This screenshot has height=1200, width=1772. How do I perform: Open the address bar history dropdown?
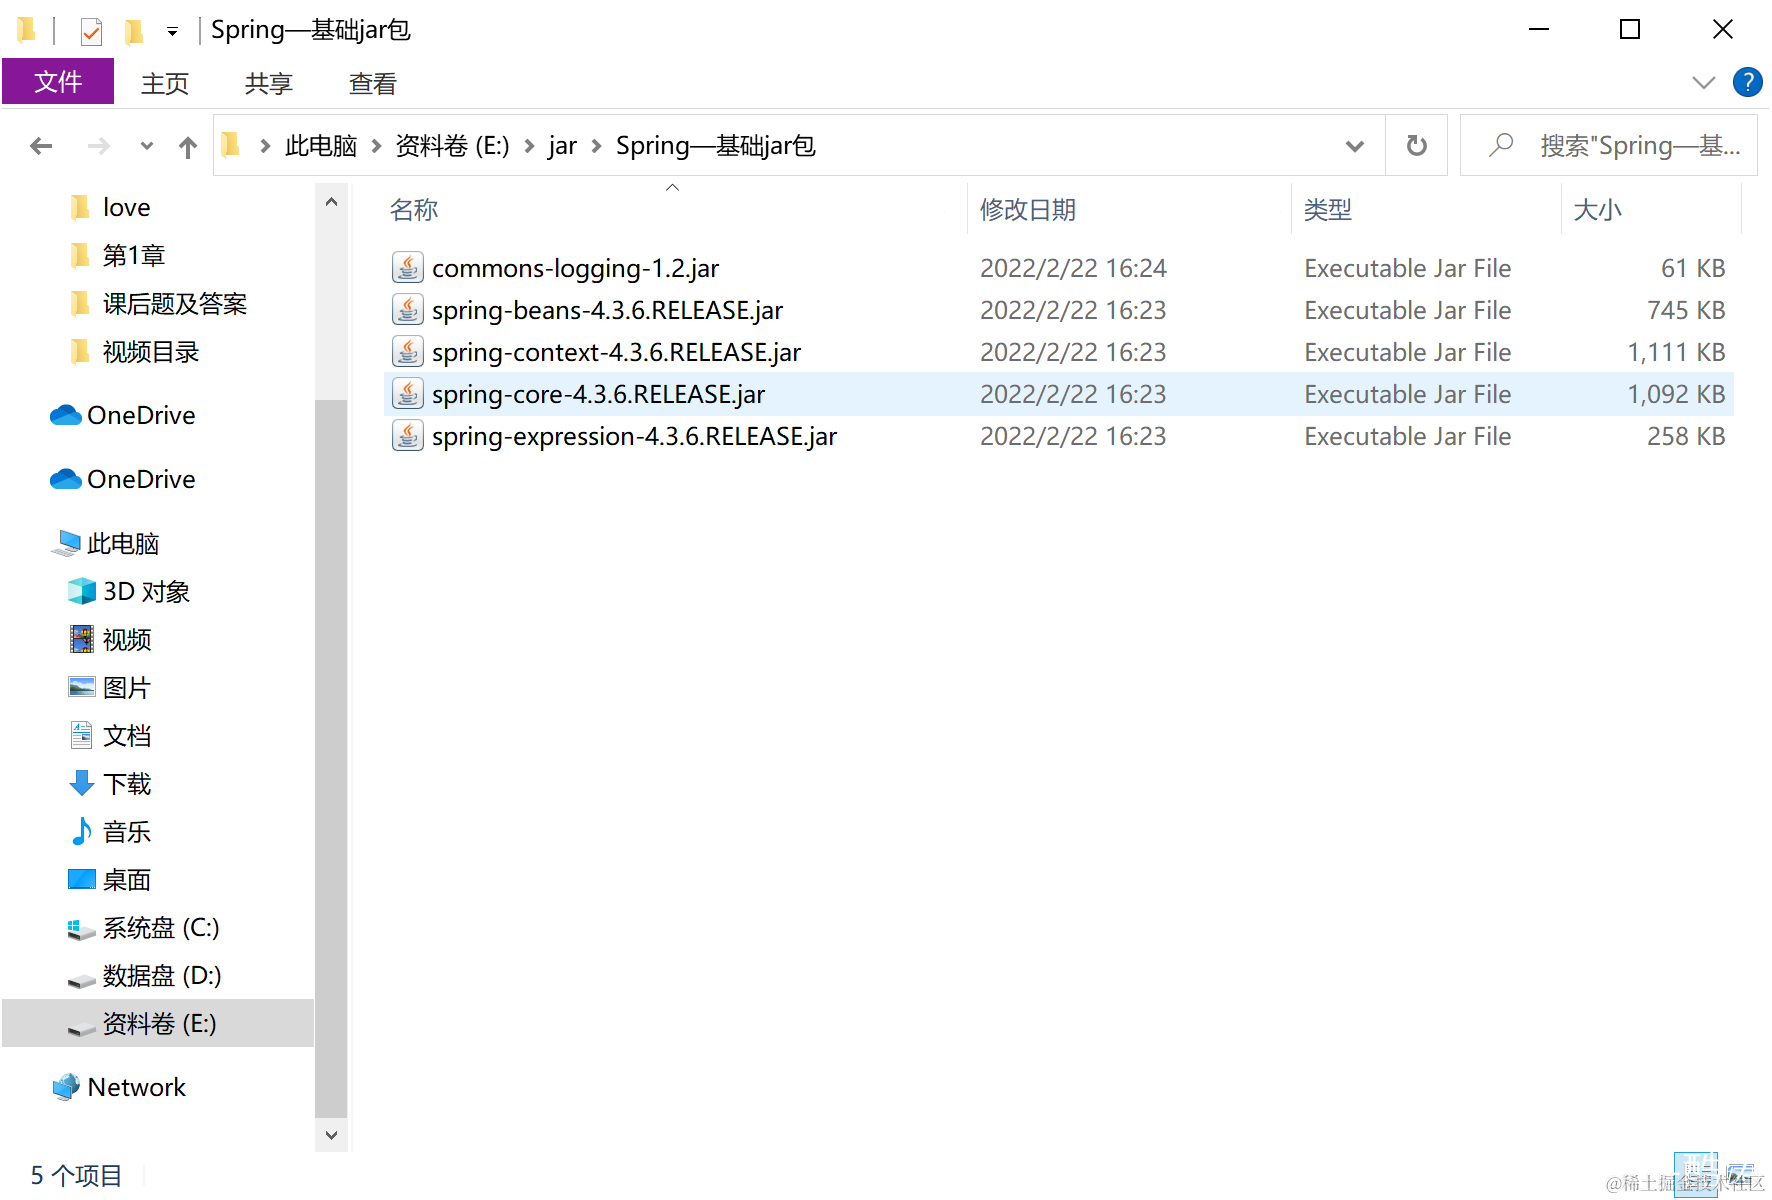pyautogui.click(x=1355, y=146)
